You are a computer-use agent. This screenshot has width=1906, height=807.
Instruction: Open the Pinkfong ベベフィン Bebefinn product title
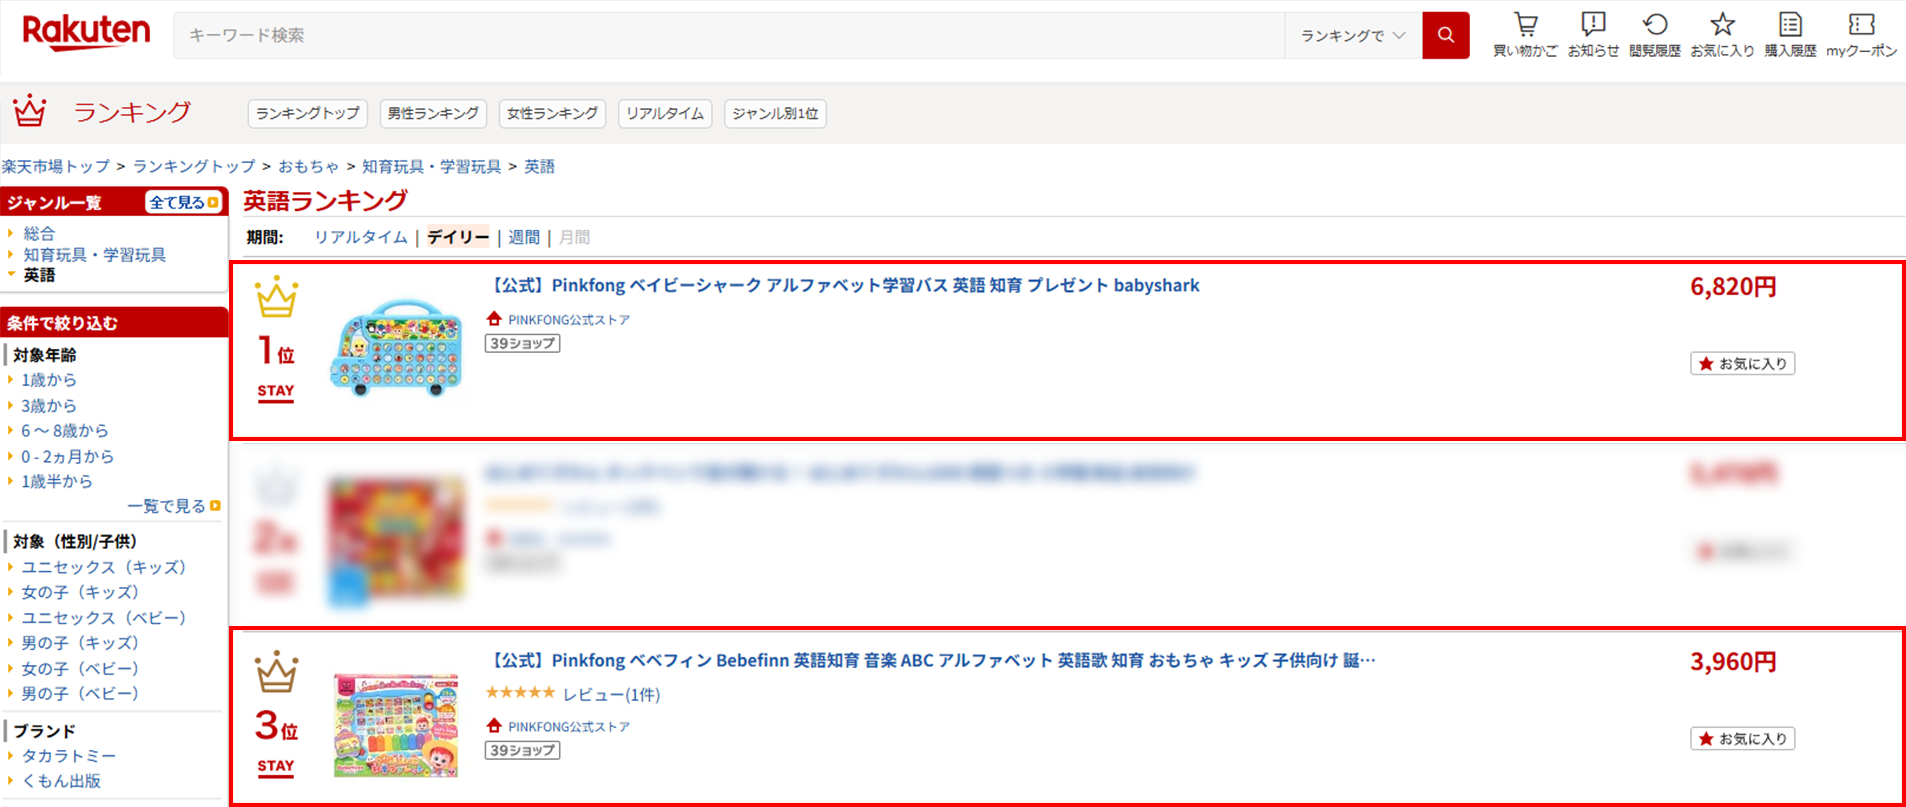click(x=931, y=660)
